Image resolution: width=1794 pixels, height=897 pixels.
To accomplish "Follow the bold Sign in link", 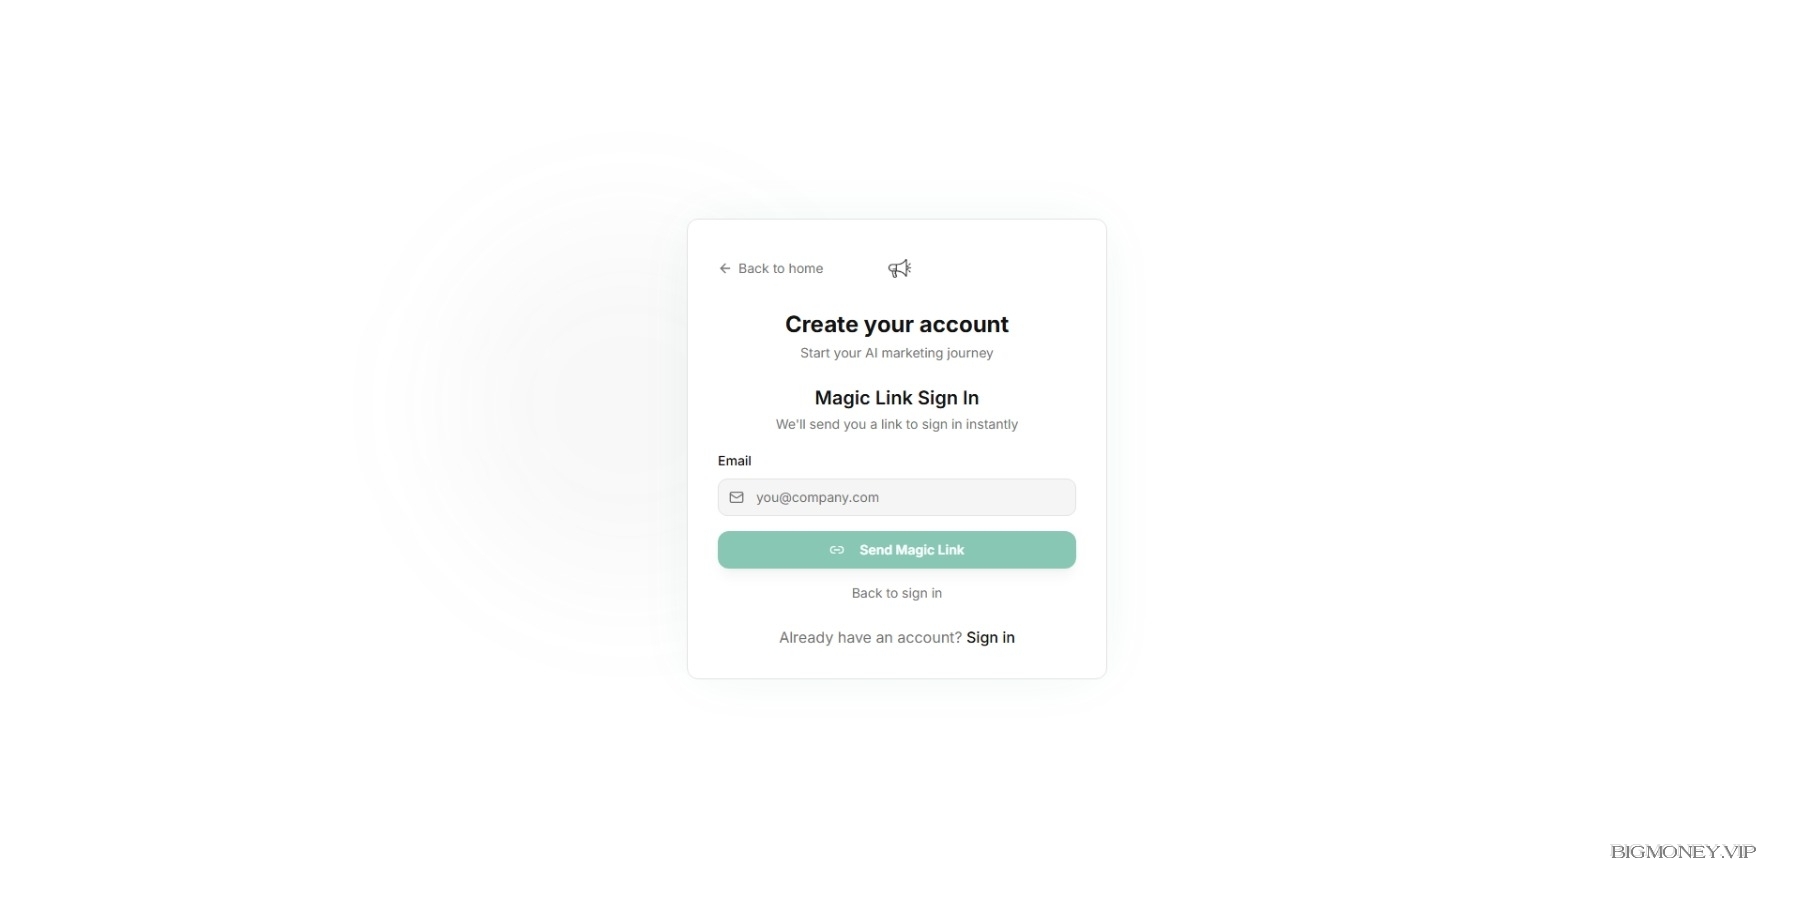I will (x=990, y=637).
